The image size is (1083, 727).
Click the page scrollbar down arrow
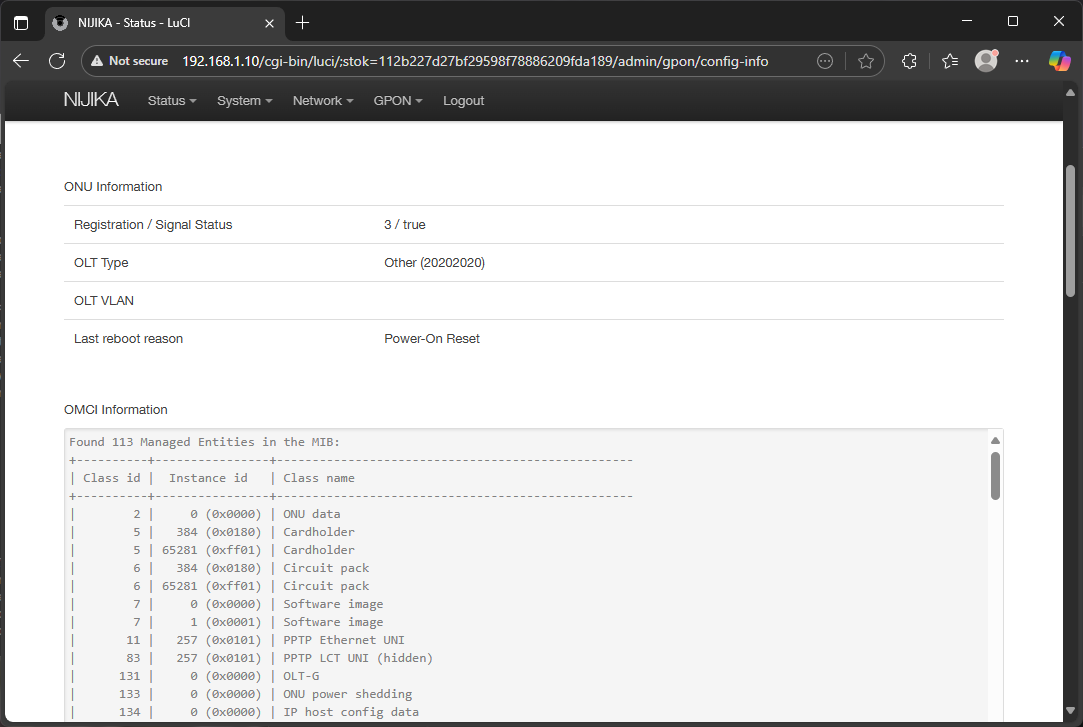pos(1070,710)
